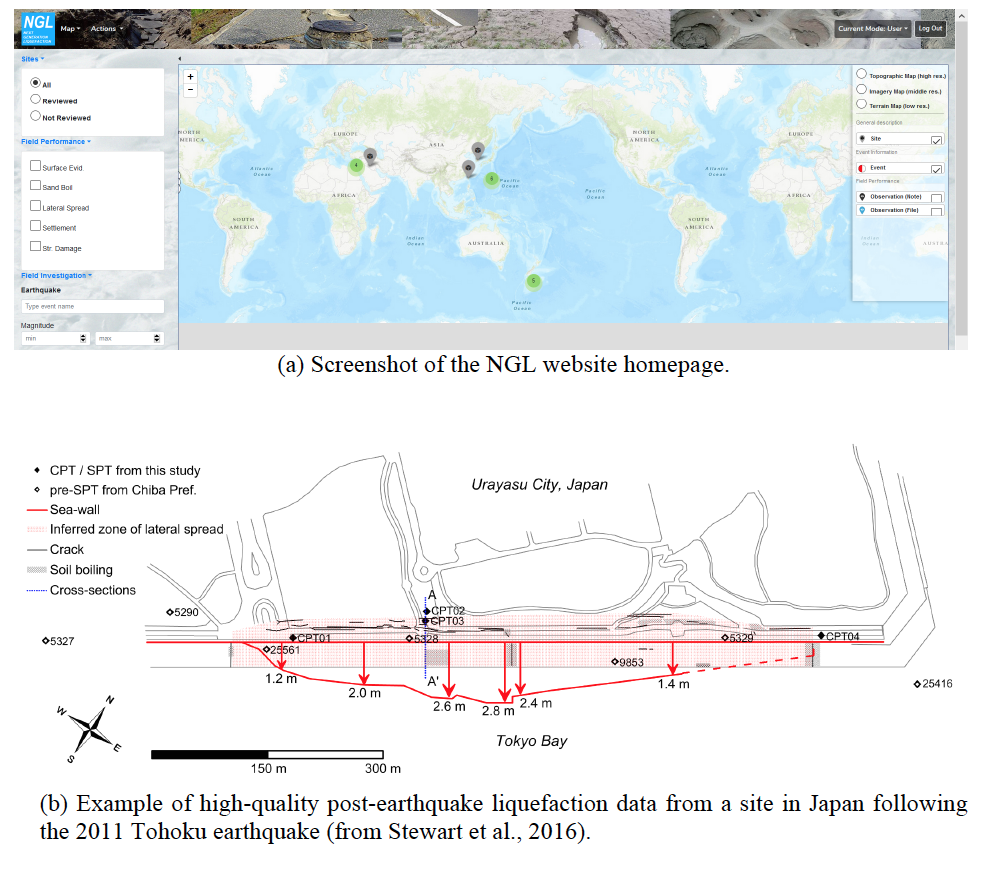Hide the left filter sidebar arrow

point(180,59)
